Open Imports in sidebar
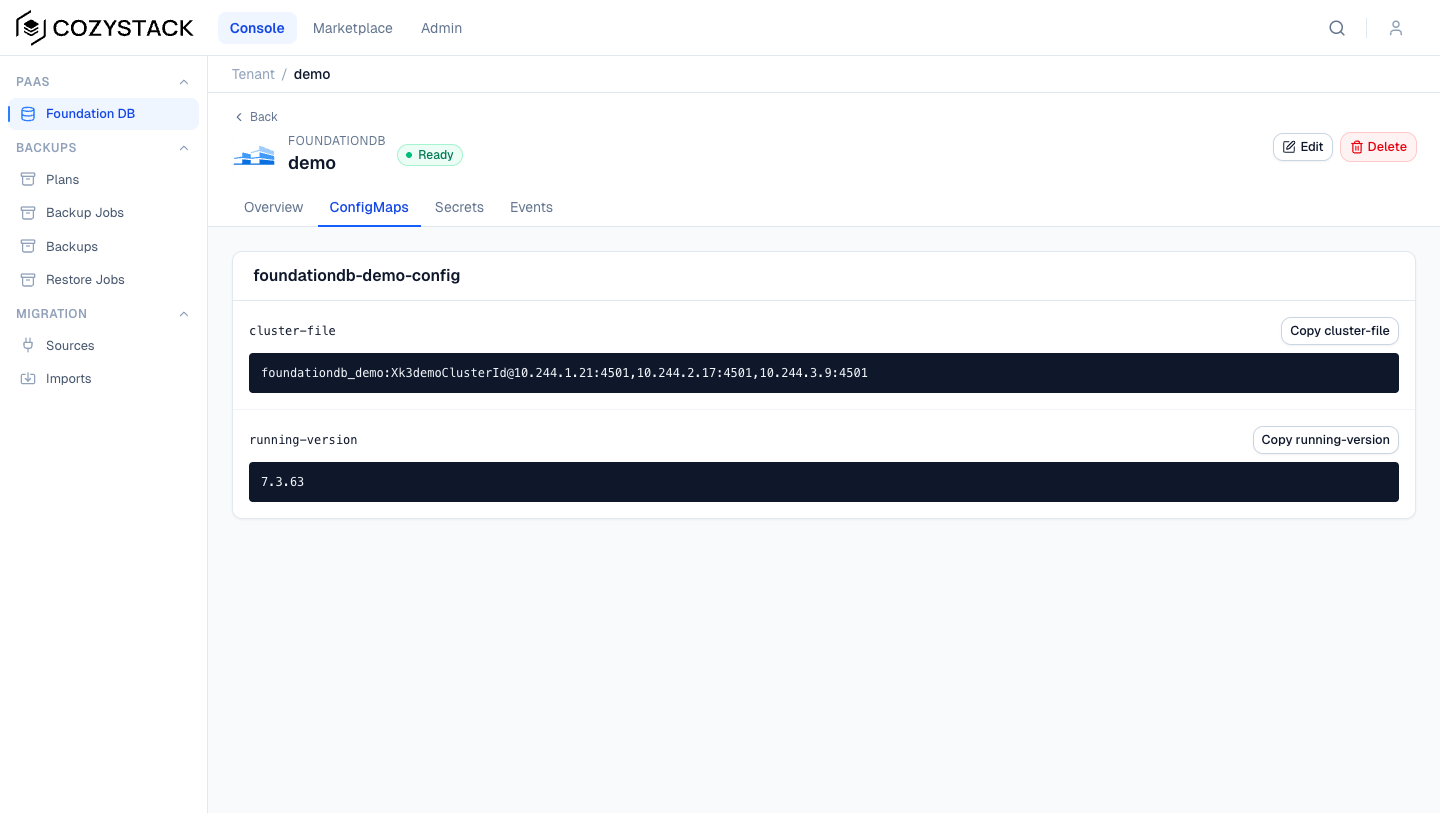The height and width of the screenshot is (813, 1440). click(104, 379)
